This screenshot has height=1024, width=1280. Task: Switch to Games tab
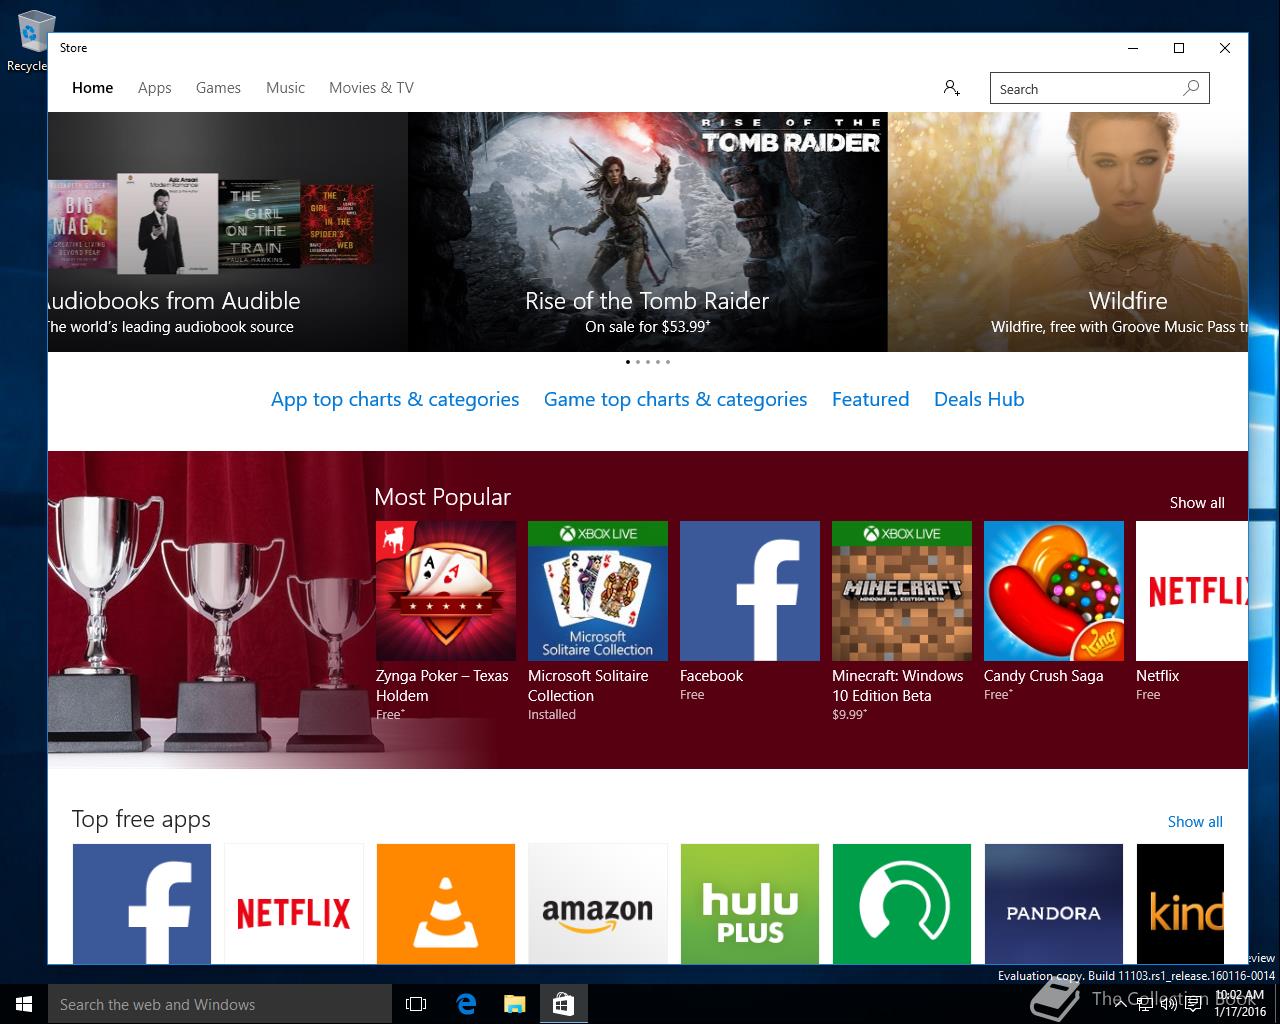pos(218,88)
